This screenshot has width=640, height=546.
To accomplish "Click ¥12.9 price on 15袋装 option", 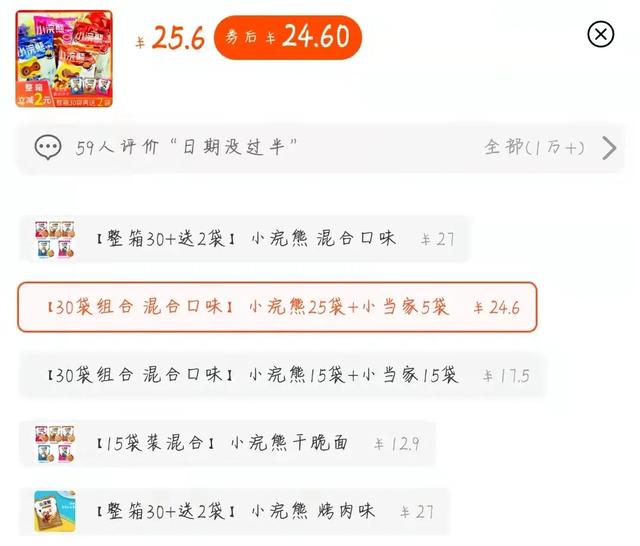I will click(397, 444).
